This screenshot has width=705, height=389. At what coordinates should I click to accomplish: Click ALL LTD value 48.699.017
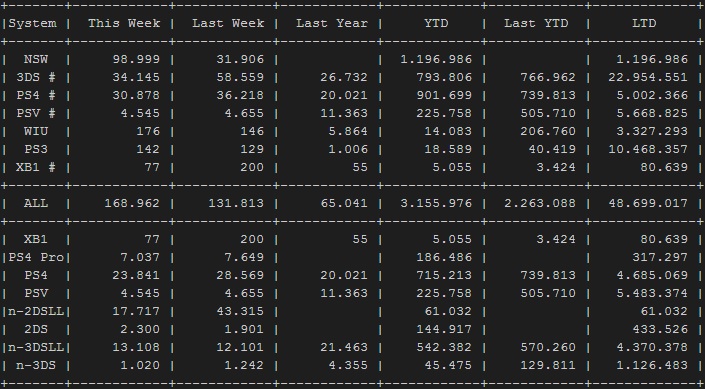tap(648, 203)
